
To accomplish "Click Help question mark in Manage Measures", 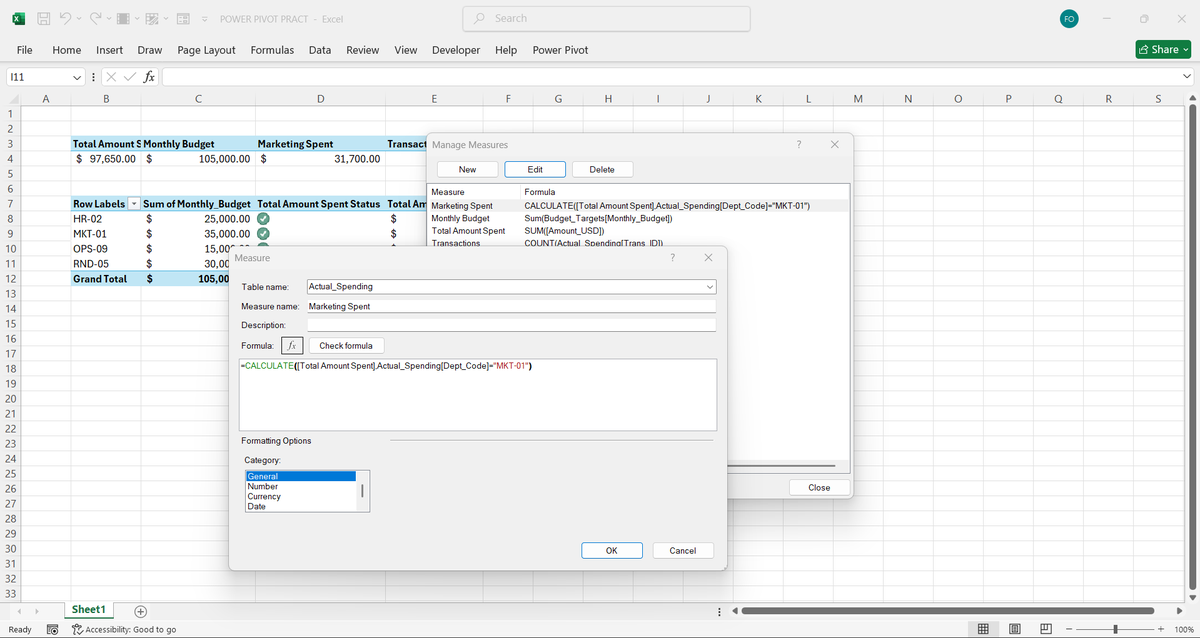I will (x=799, y=145).
